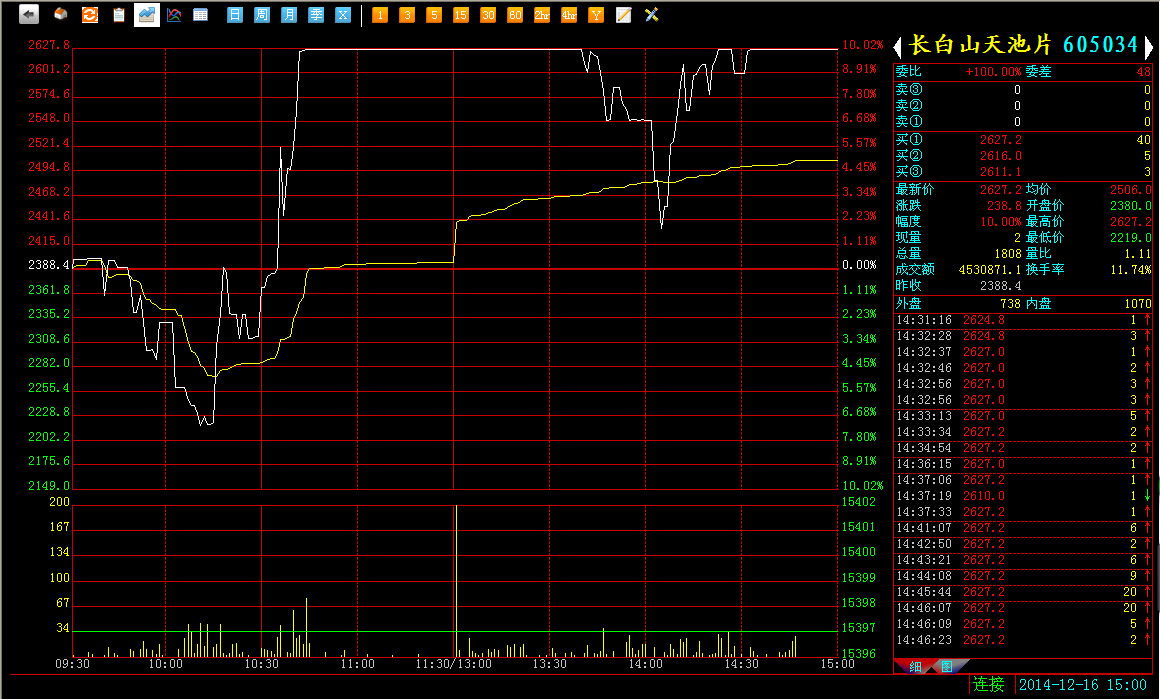Select the trade row at 14:37:19
This screenshot has height=699, width=1160.
(1023, 496)
